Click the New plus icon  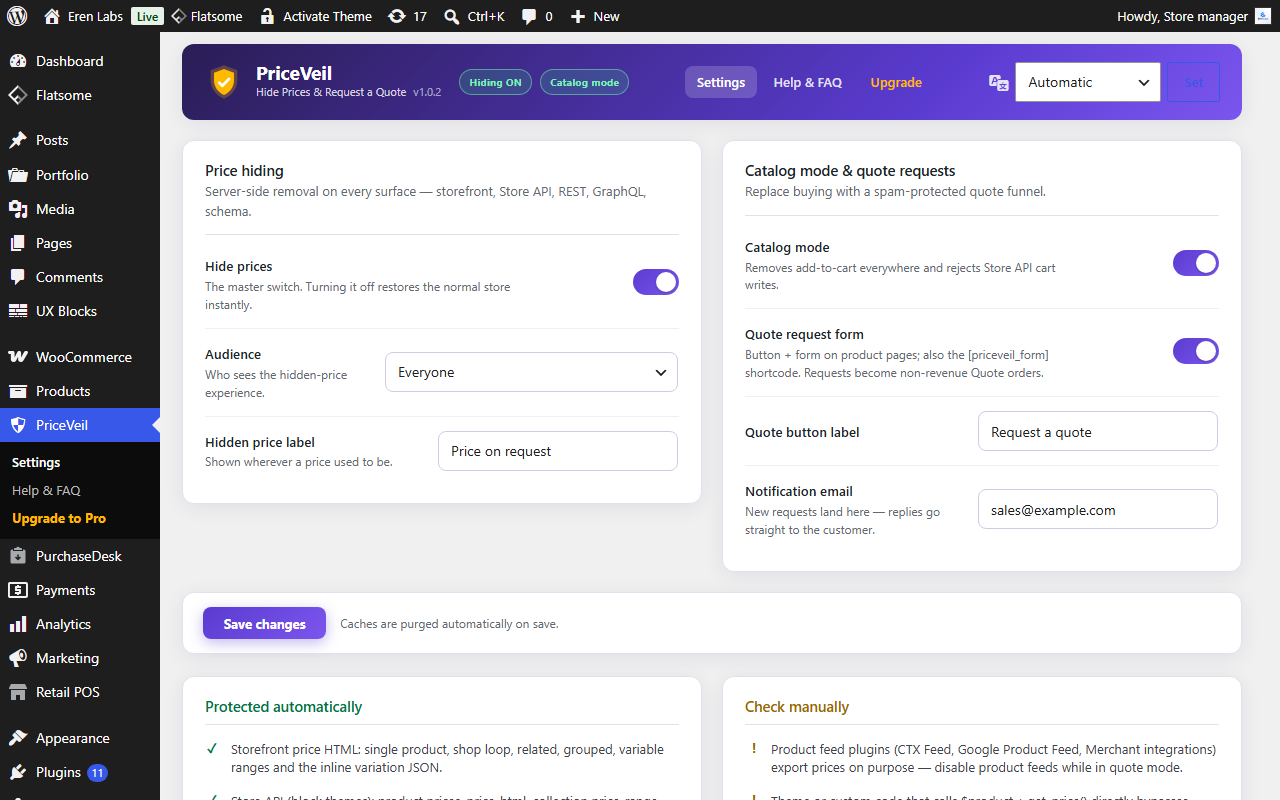(578, 16)
